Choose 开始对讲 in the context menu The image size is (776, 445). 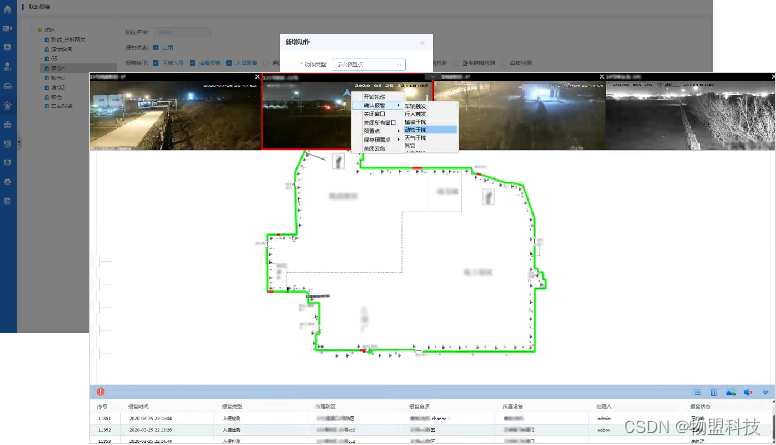click(377, 97)
